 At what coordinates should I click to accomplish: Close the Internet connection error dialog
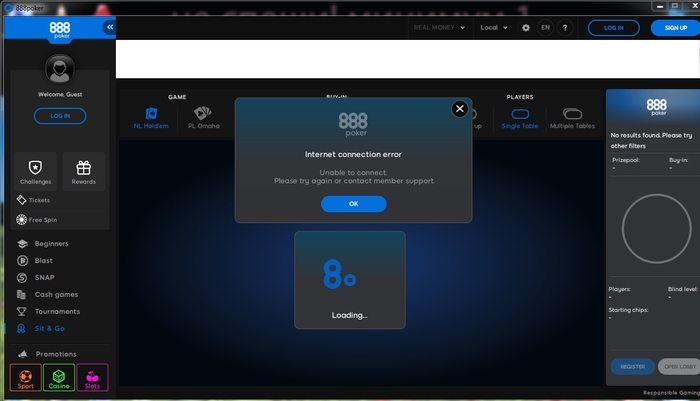tap(460, 109)
